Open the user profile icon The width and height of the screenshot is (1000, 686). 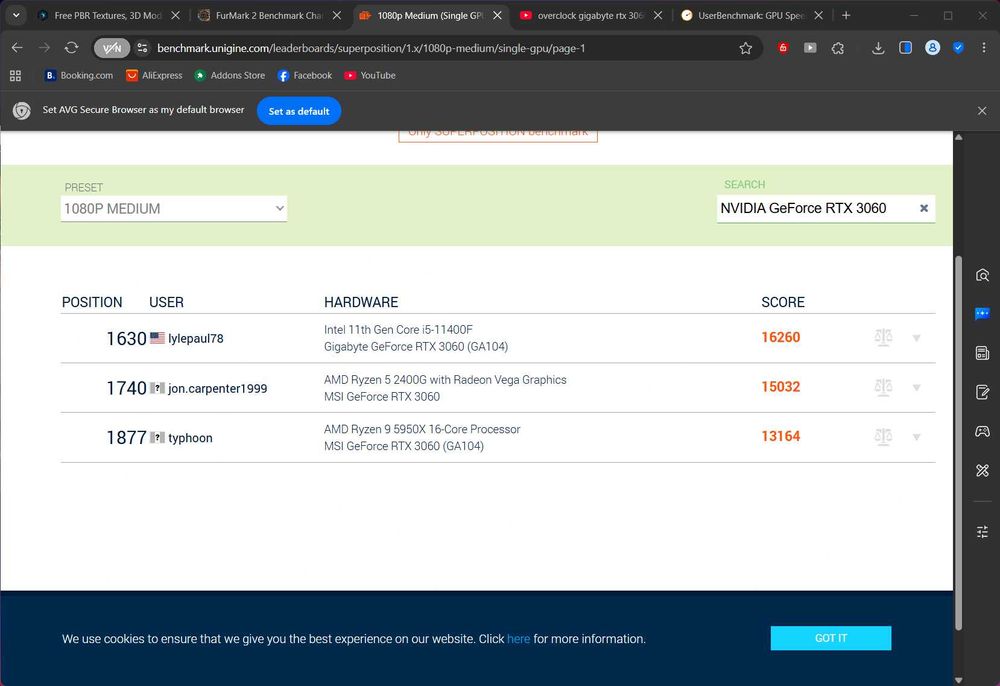[x=932, y=48]
